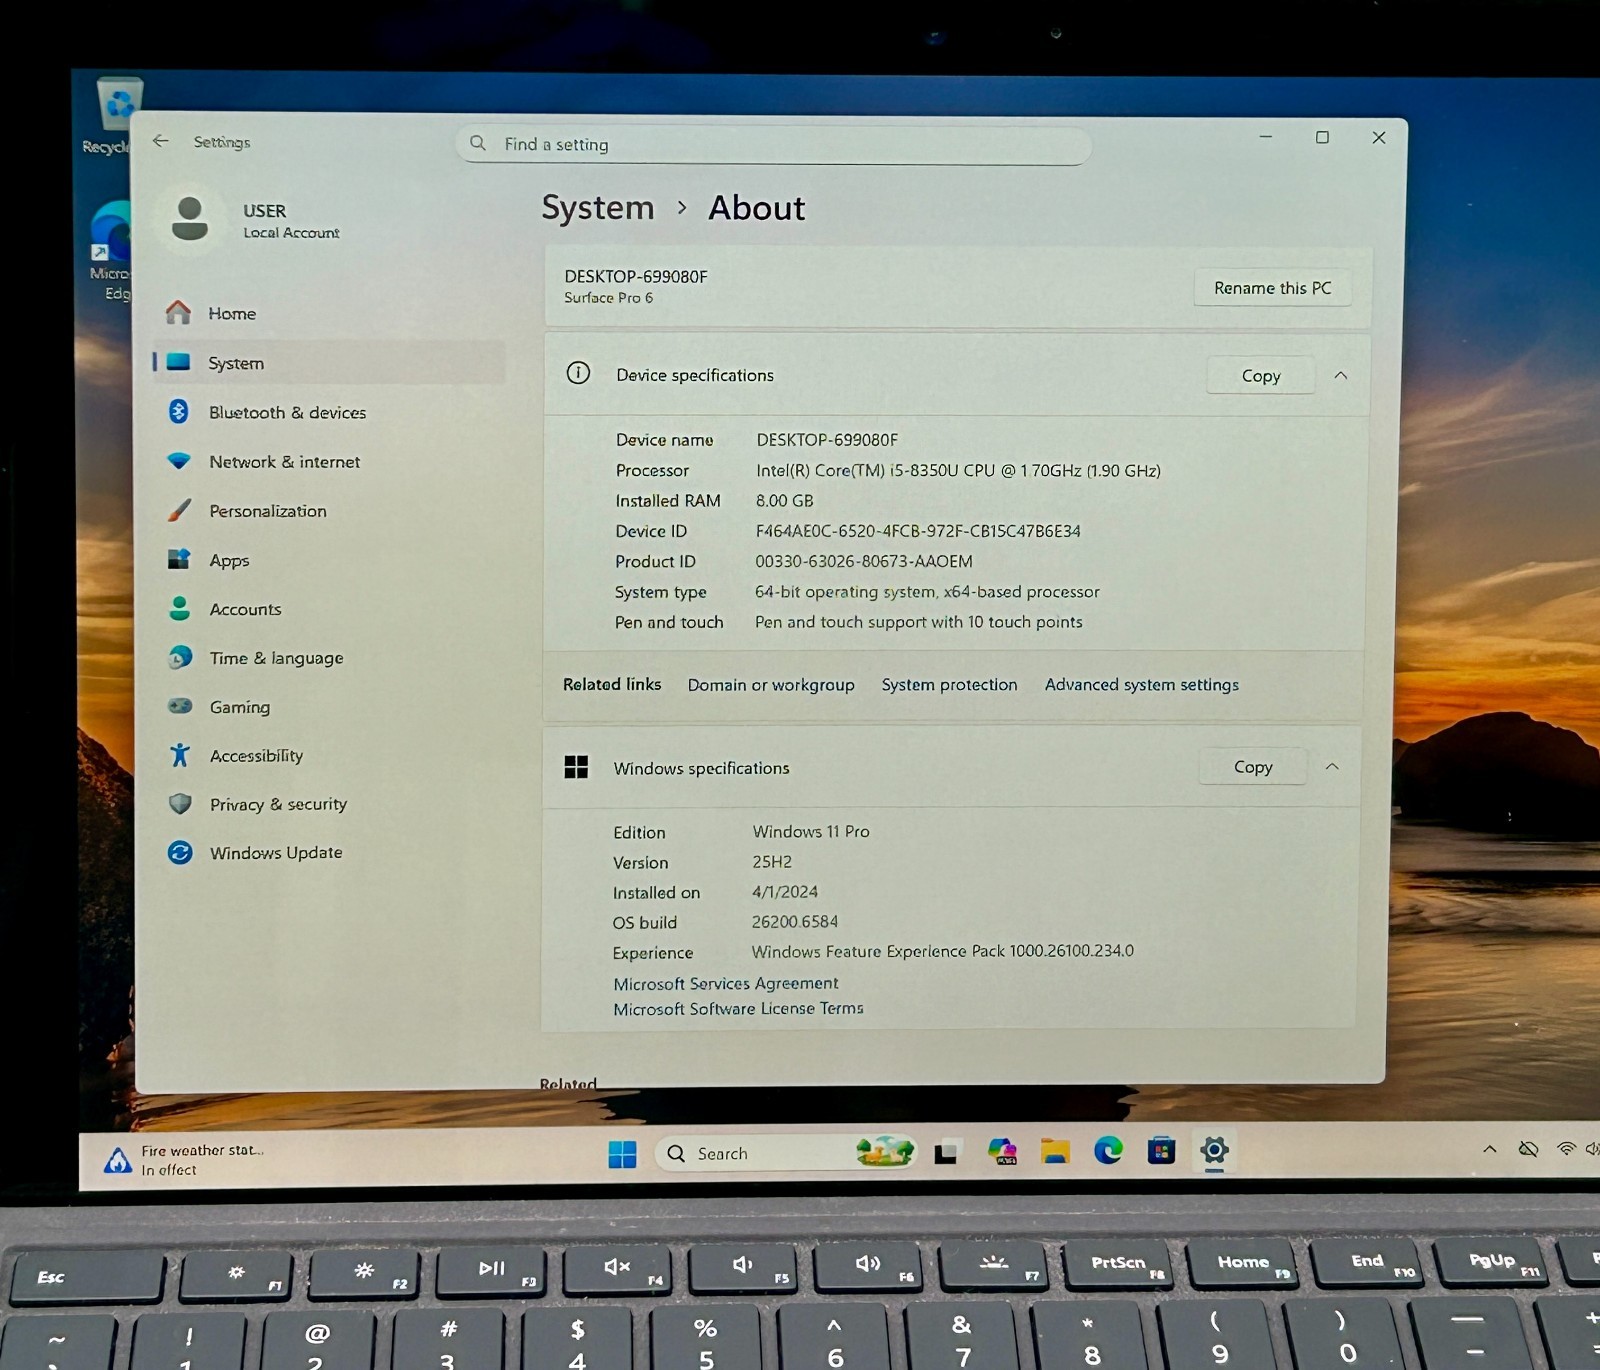Open Domain or workgroup link
The width and height of the screenshot is (1600, 1370).
coord(771,685)
